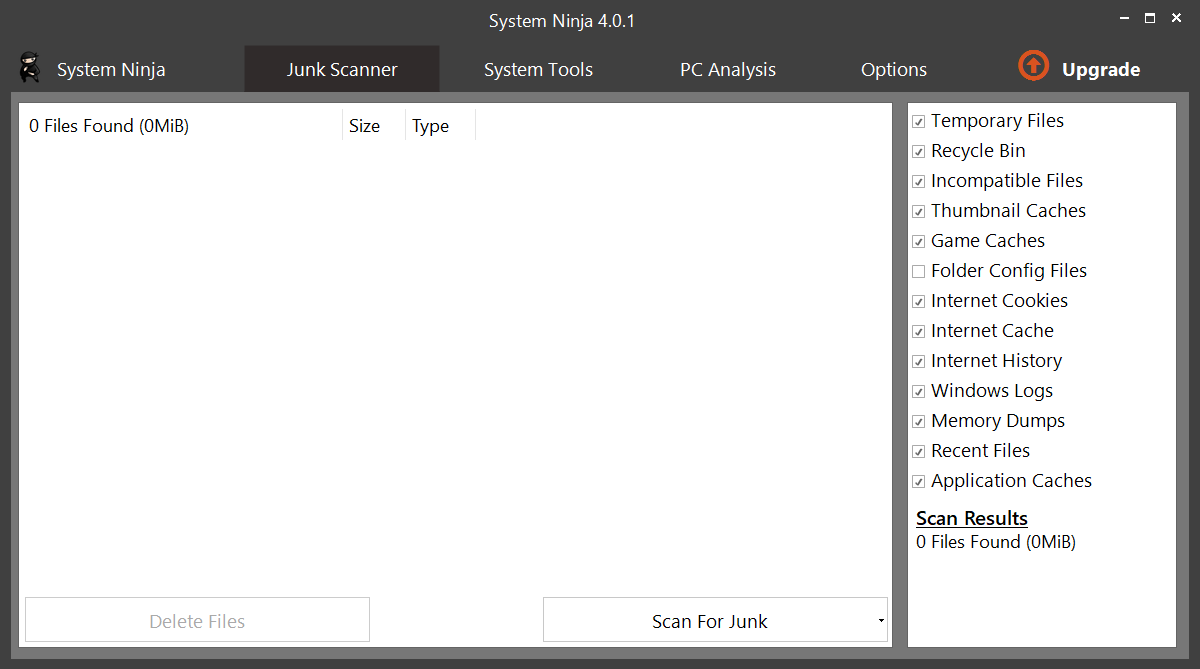The width and height of the screenshot is (1200, 669).
Task: Click the Scan For Junk button
Action: 708,620
